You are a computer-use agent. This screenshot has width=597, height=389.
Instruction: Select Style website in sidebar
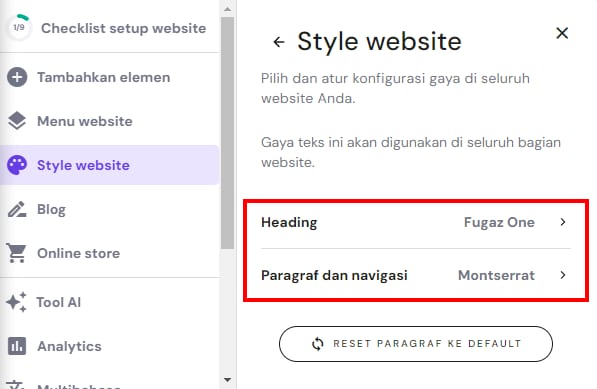click(110, 165)
